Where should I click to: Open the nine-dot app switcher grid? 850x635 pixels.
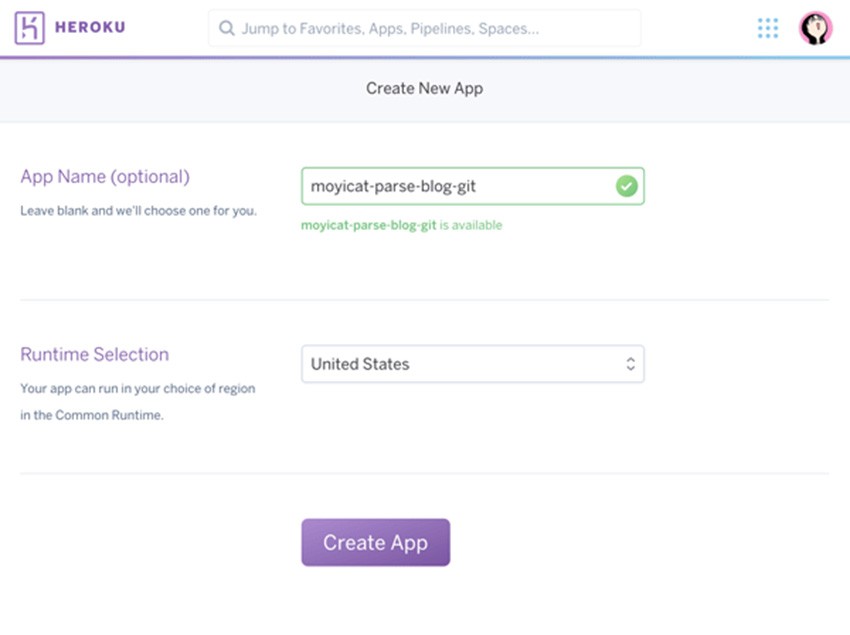(768, 28)
